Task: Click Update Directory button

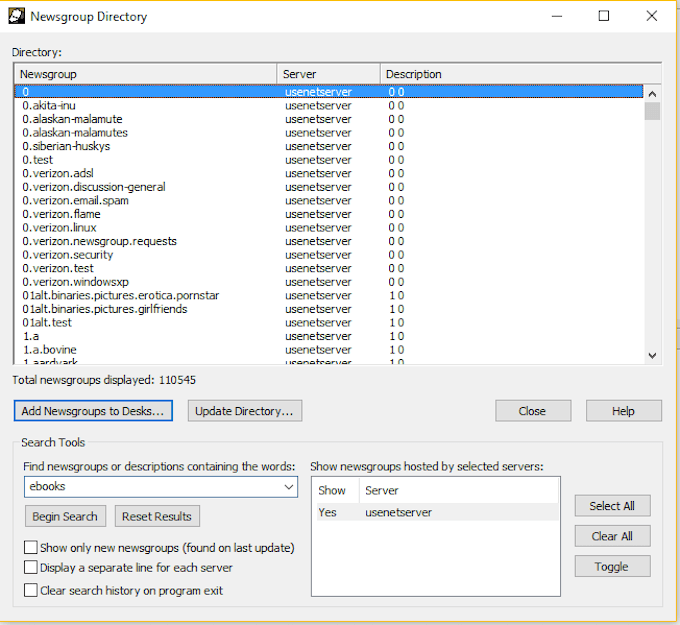Action: tap(245, 411)
